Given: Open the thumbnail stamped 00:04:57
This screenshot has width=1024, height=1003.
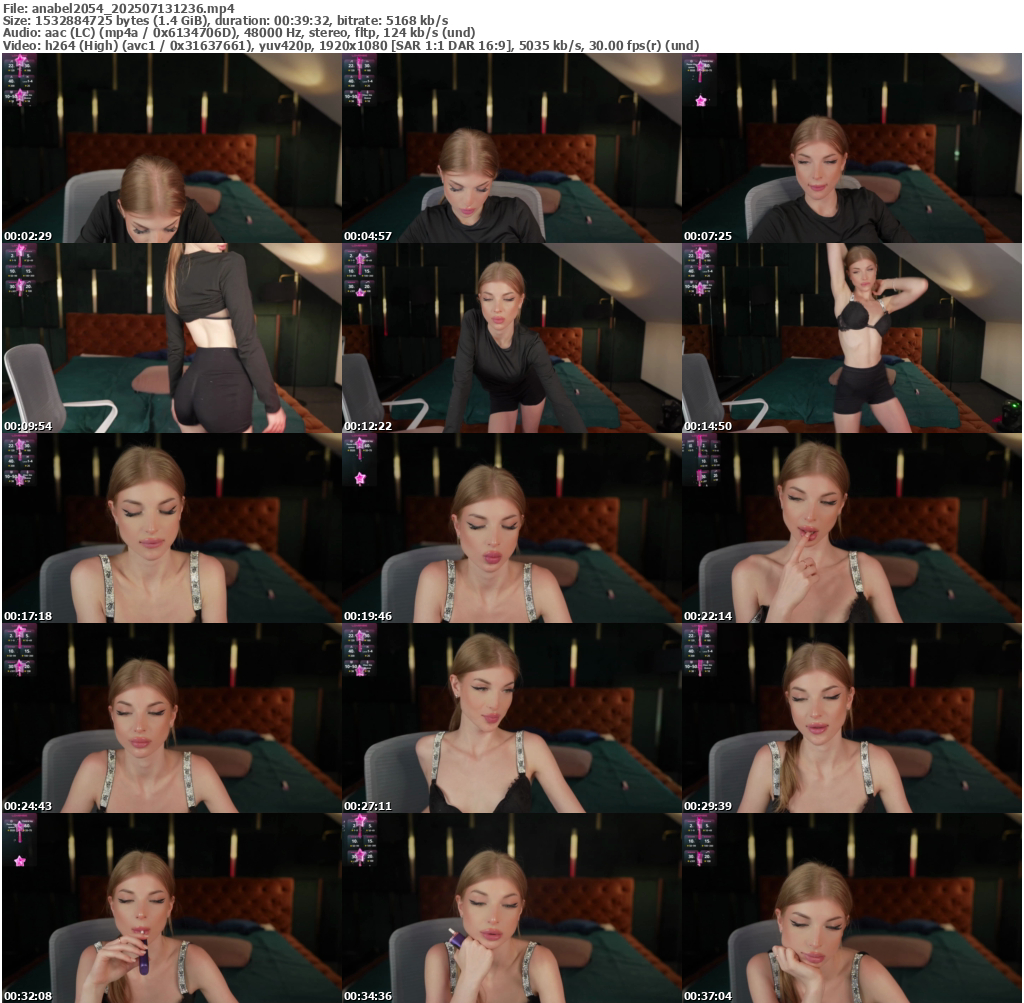Looking at the screenshot, I should click(511, 148).
